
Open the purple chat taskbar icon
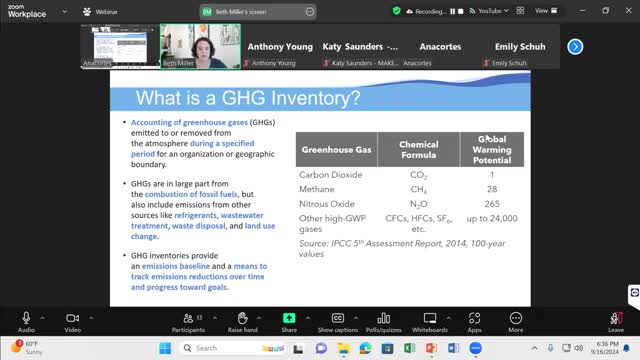pos(321,348)
